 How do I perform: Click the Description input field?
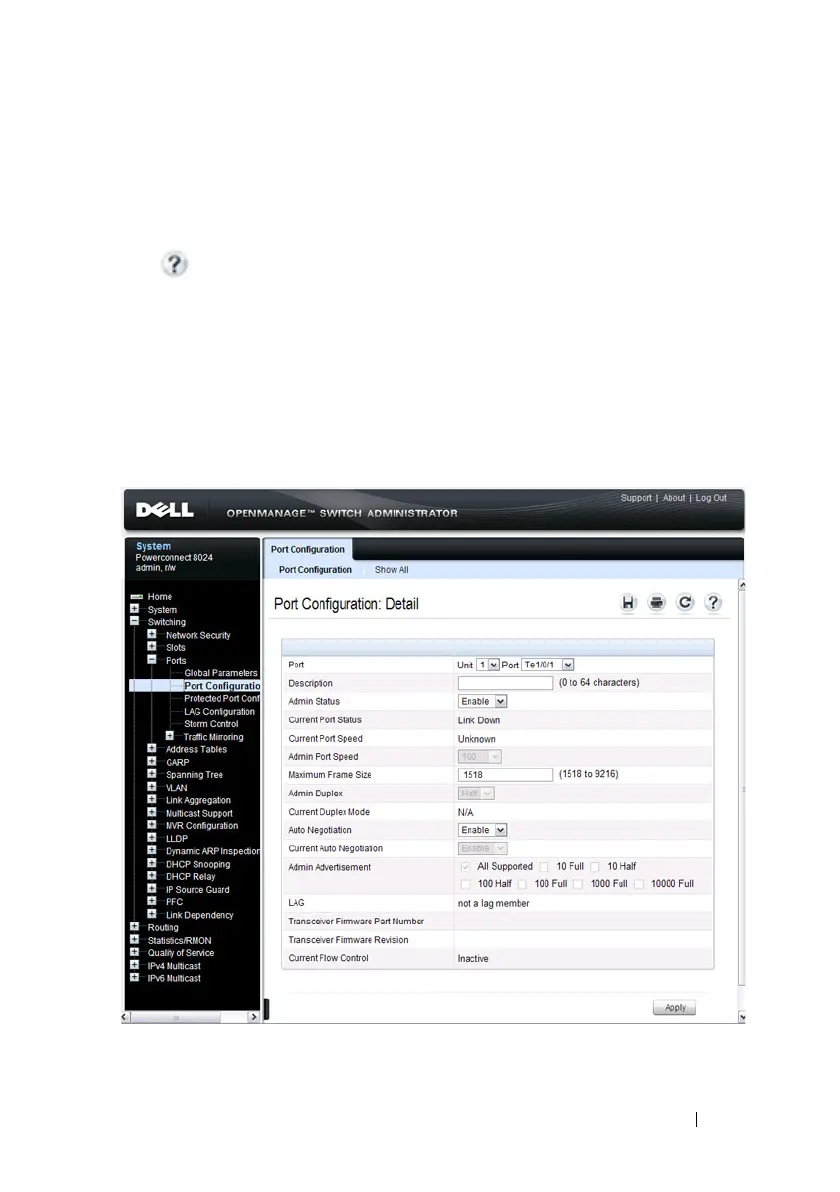(x=505, y=683)
